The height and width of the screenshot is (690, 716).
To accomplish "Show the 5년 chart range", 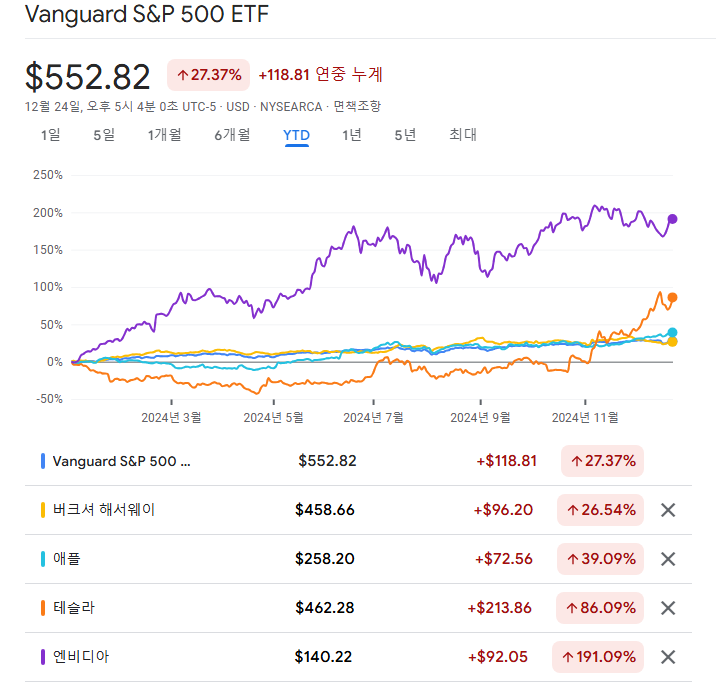I will (x=405, y=136).
